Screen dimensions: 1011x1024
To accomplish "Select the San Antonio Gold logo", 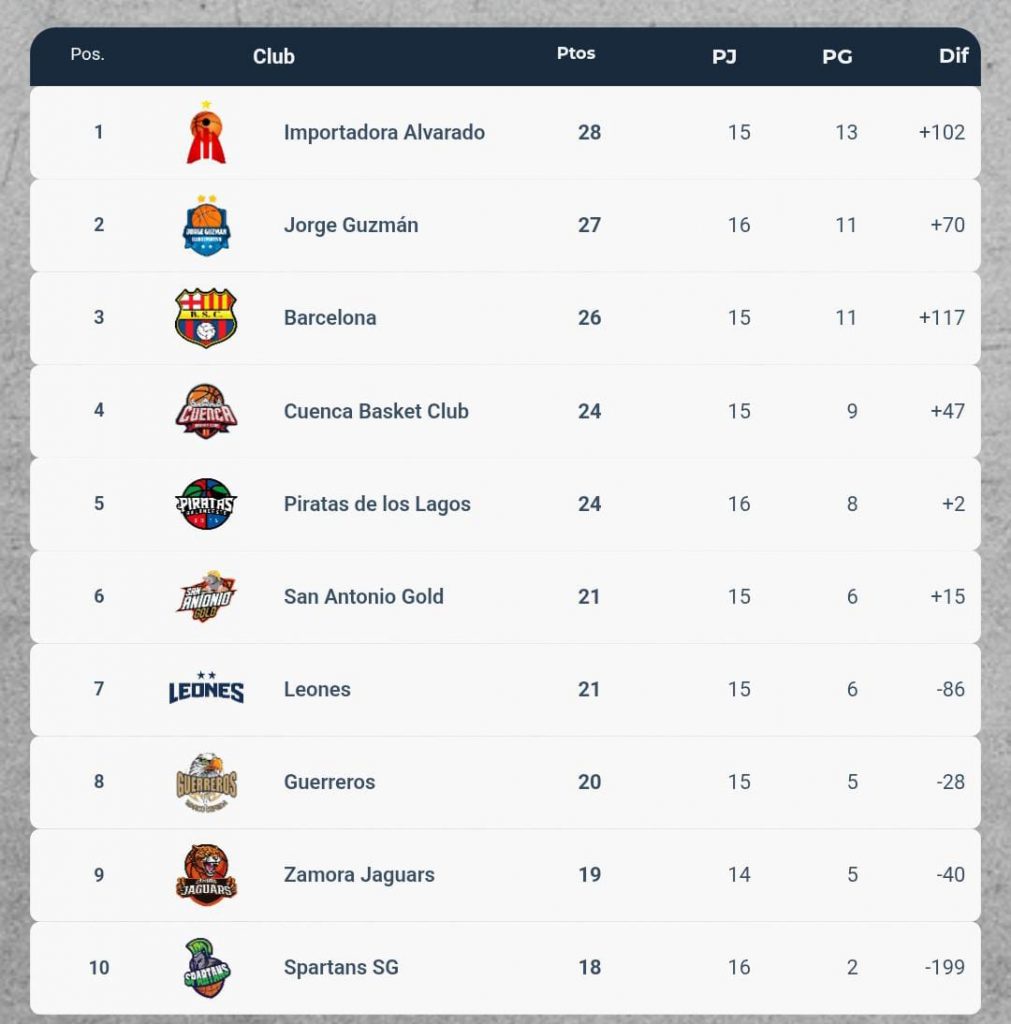I will [206, 597].
